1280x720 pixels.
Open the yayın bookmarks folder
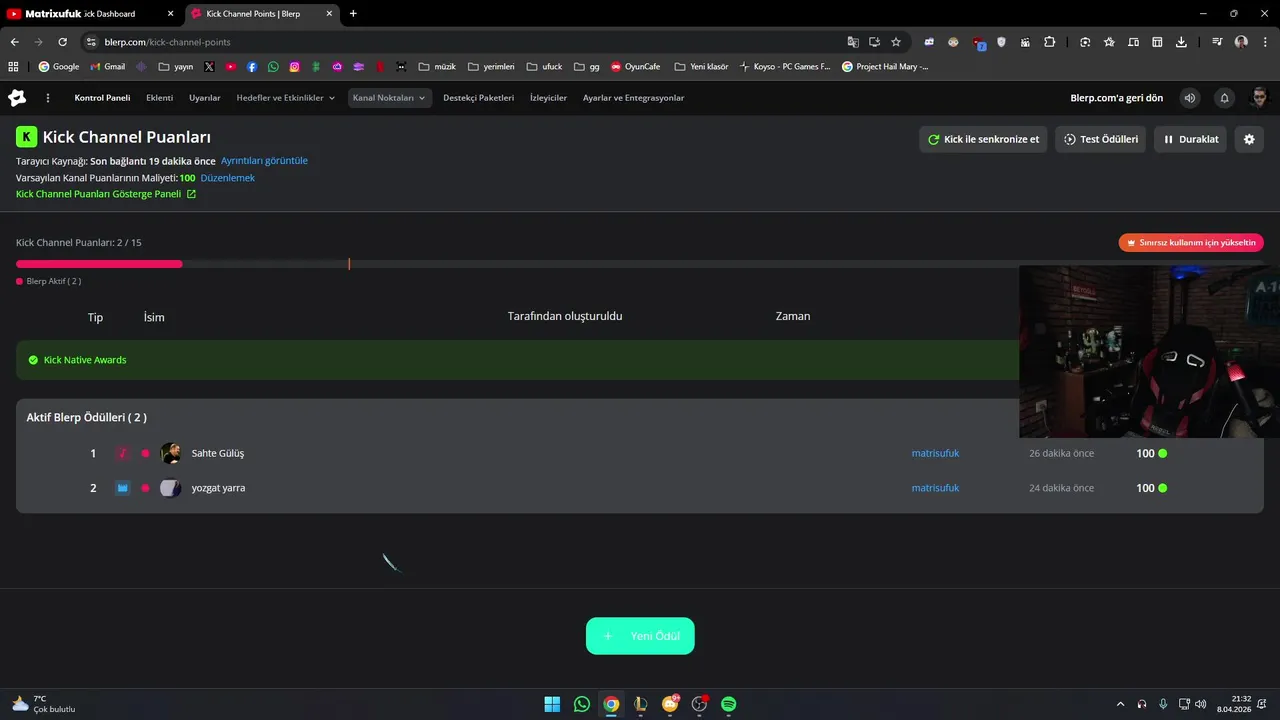click(176, 67)
